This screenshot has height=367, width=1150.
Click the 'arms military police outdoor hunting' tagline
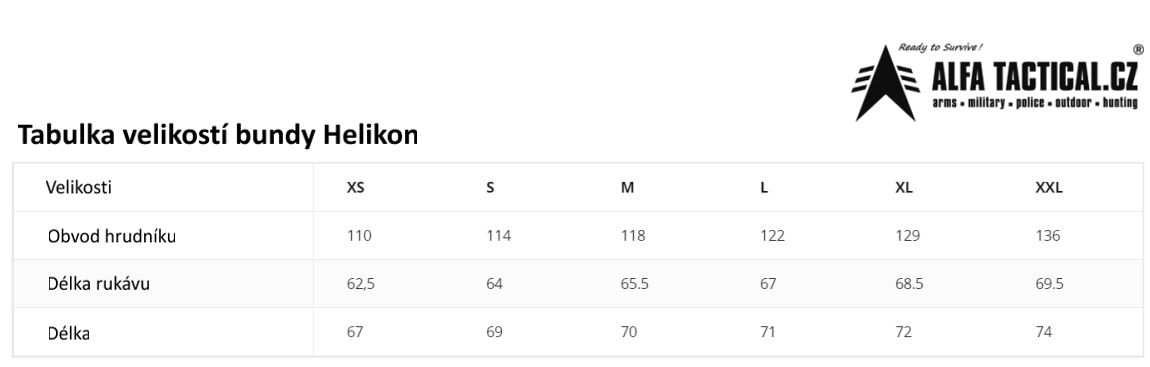tap(1035, 103)
